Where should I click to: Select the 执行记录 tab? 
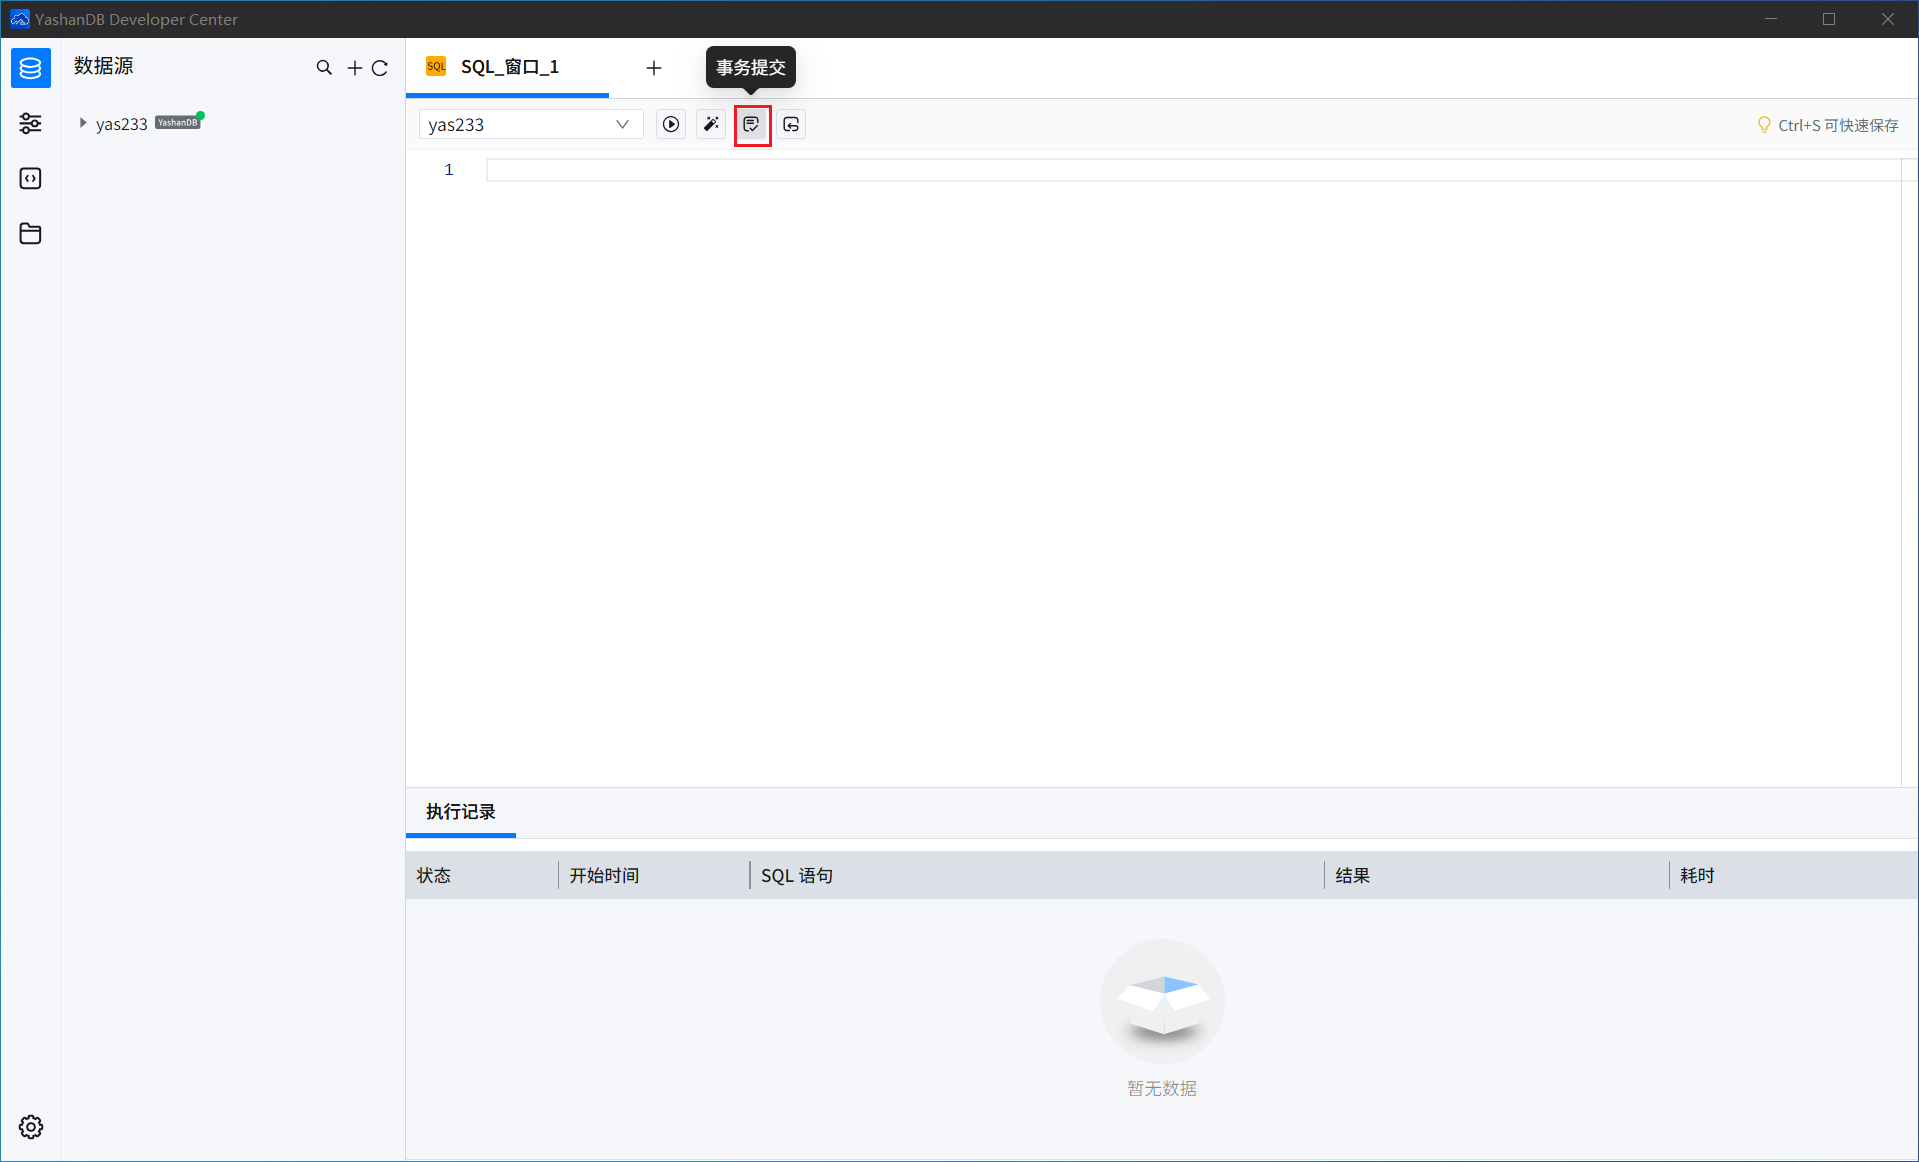coord(460,812)
